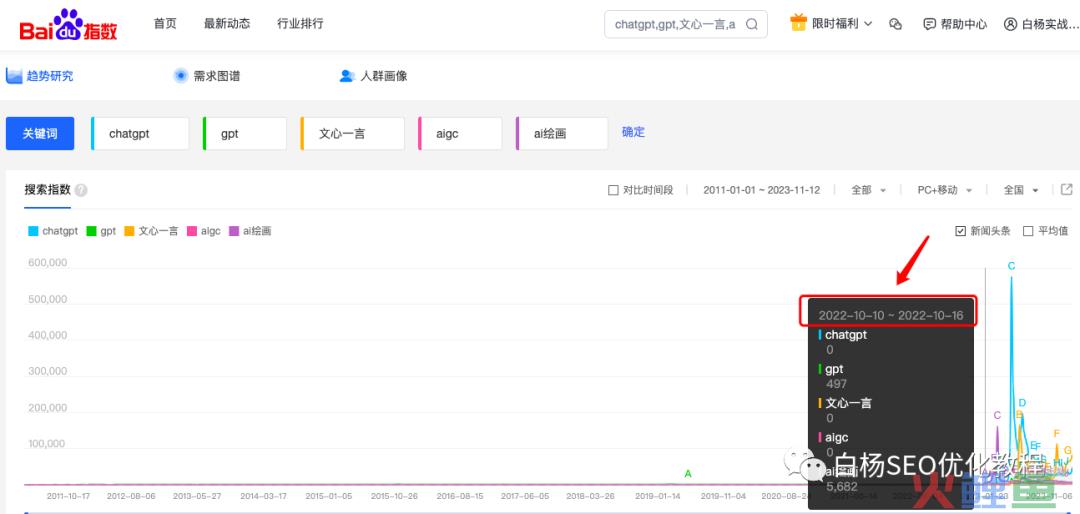Switch to 人群画像 tab
Screen dimensions: 1080x514
373,76
